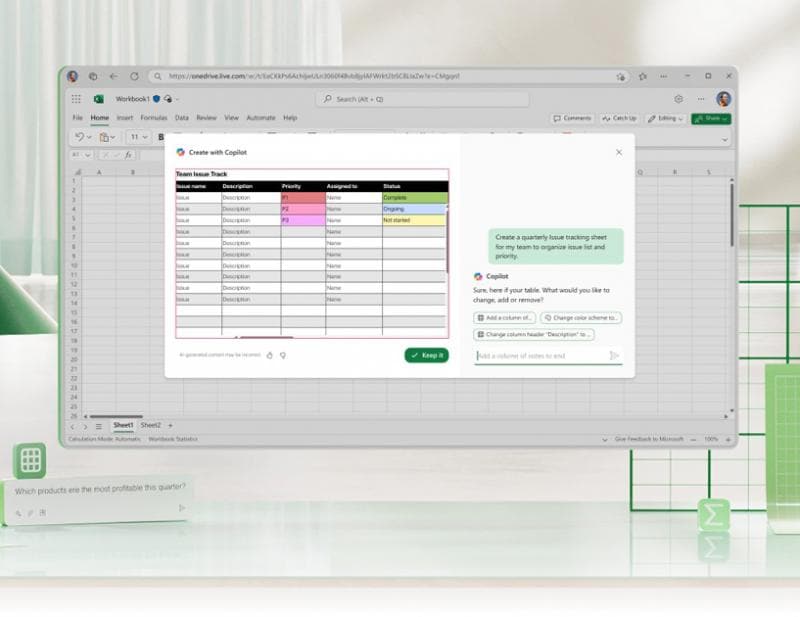Expand the cell name box dropdown

click(88, 155)
